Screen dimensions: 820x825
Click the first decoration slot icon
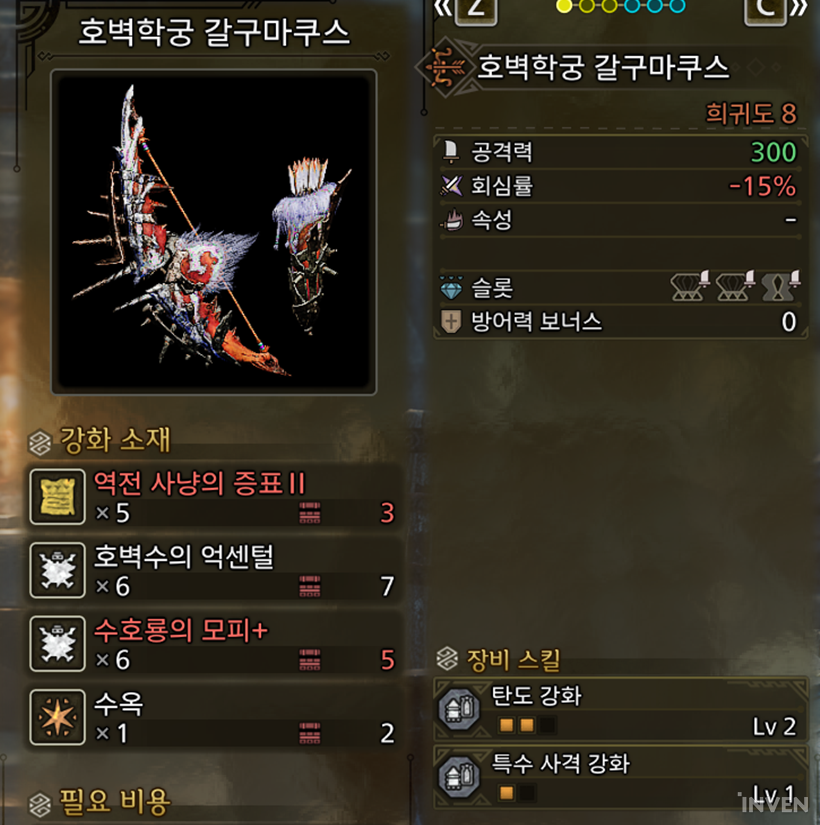690,286
